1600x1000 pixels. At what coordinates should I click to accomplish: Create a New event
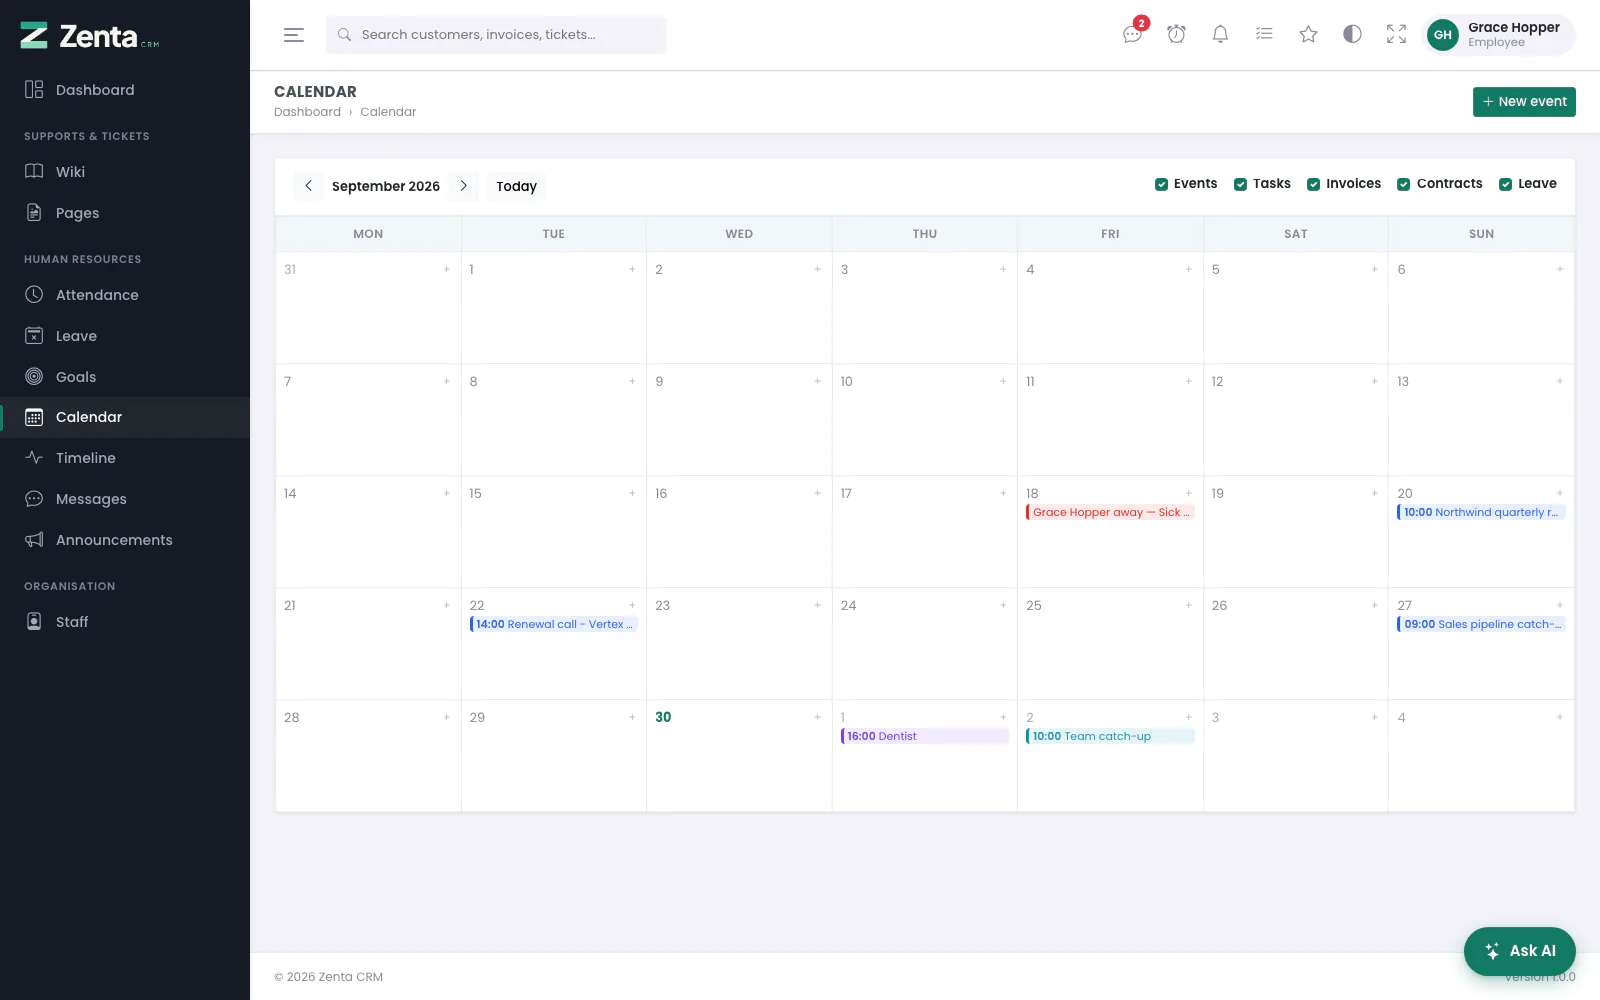point(1524,102)
